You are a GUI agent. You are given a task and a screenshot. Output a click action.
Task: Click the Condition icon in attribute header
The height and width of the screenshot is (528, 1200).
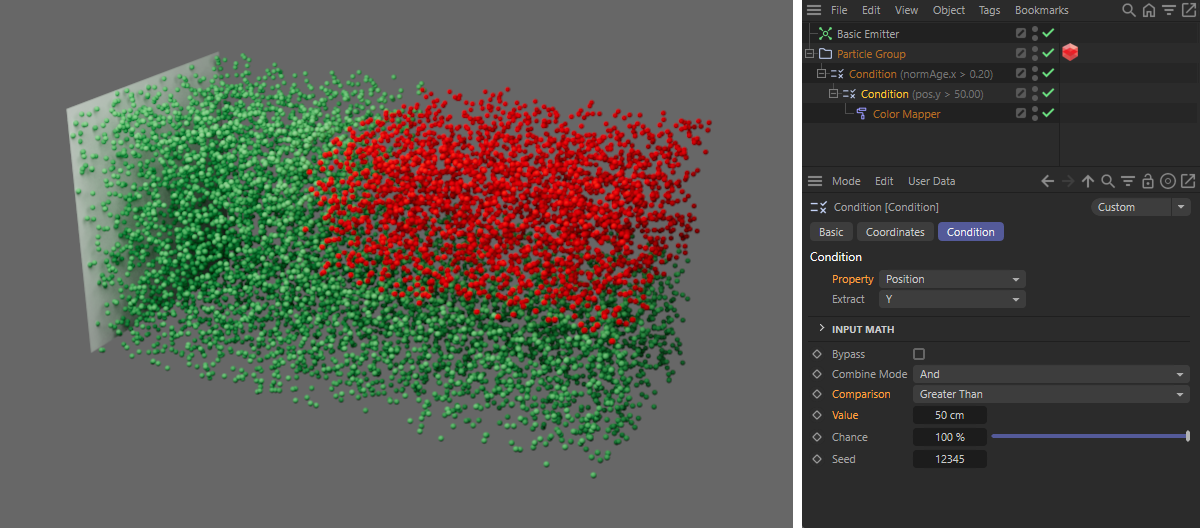pyautogui.click(x=818, y=207)
